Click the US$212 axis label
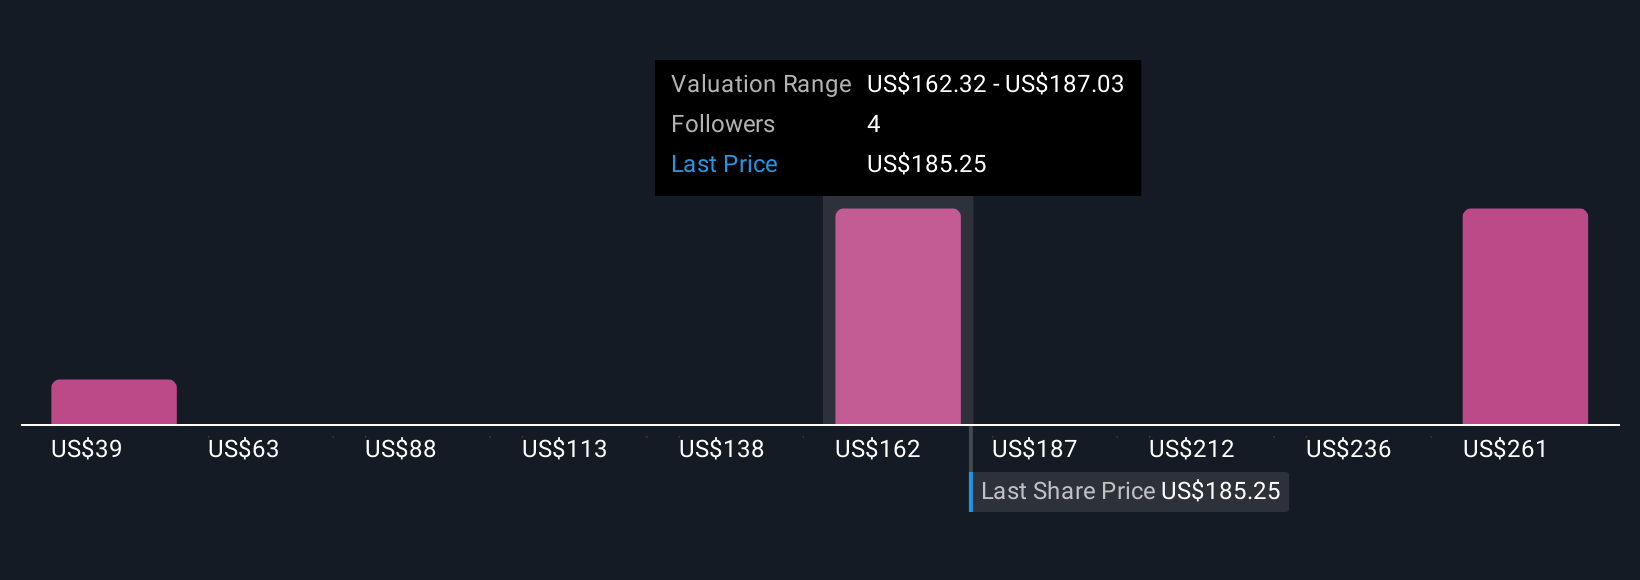1640x580 pixels. tap(1192, 449)
